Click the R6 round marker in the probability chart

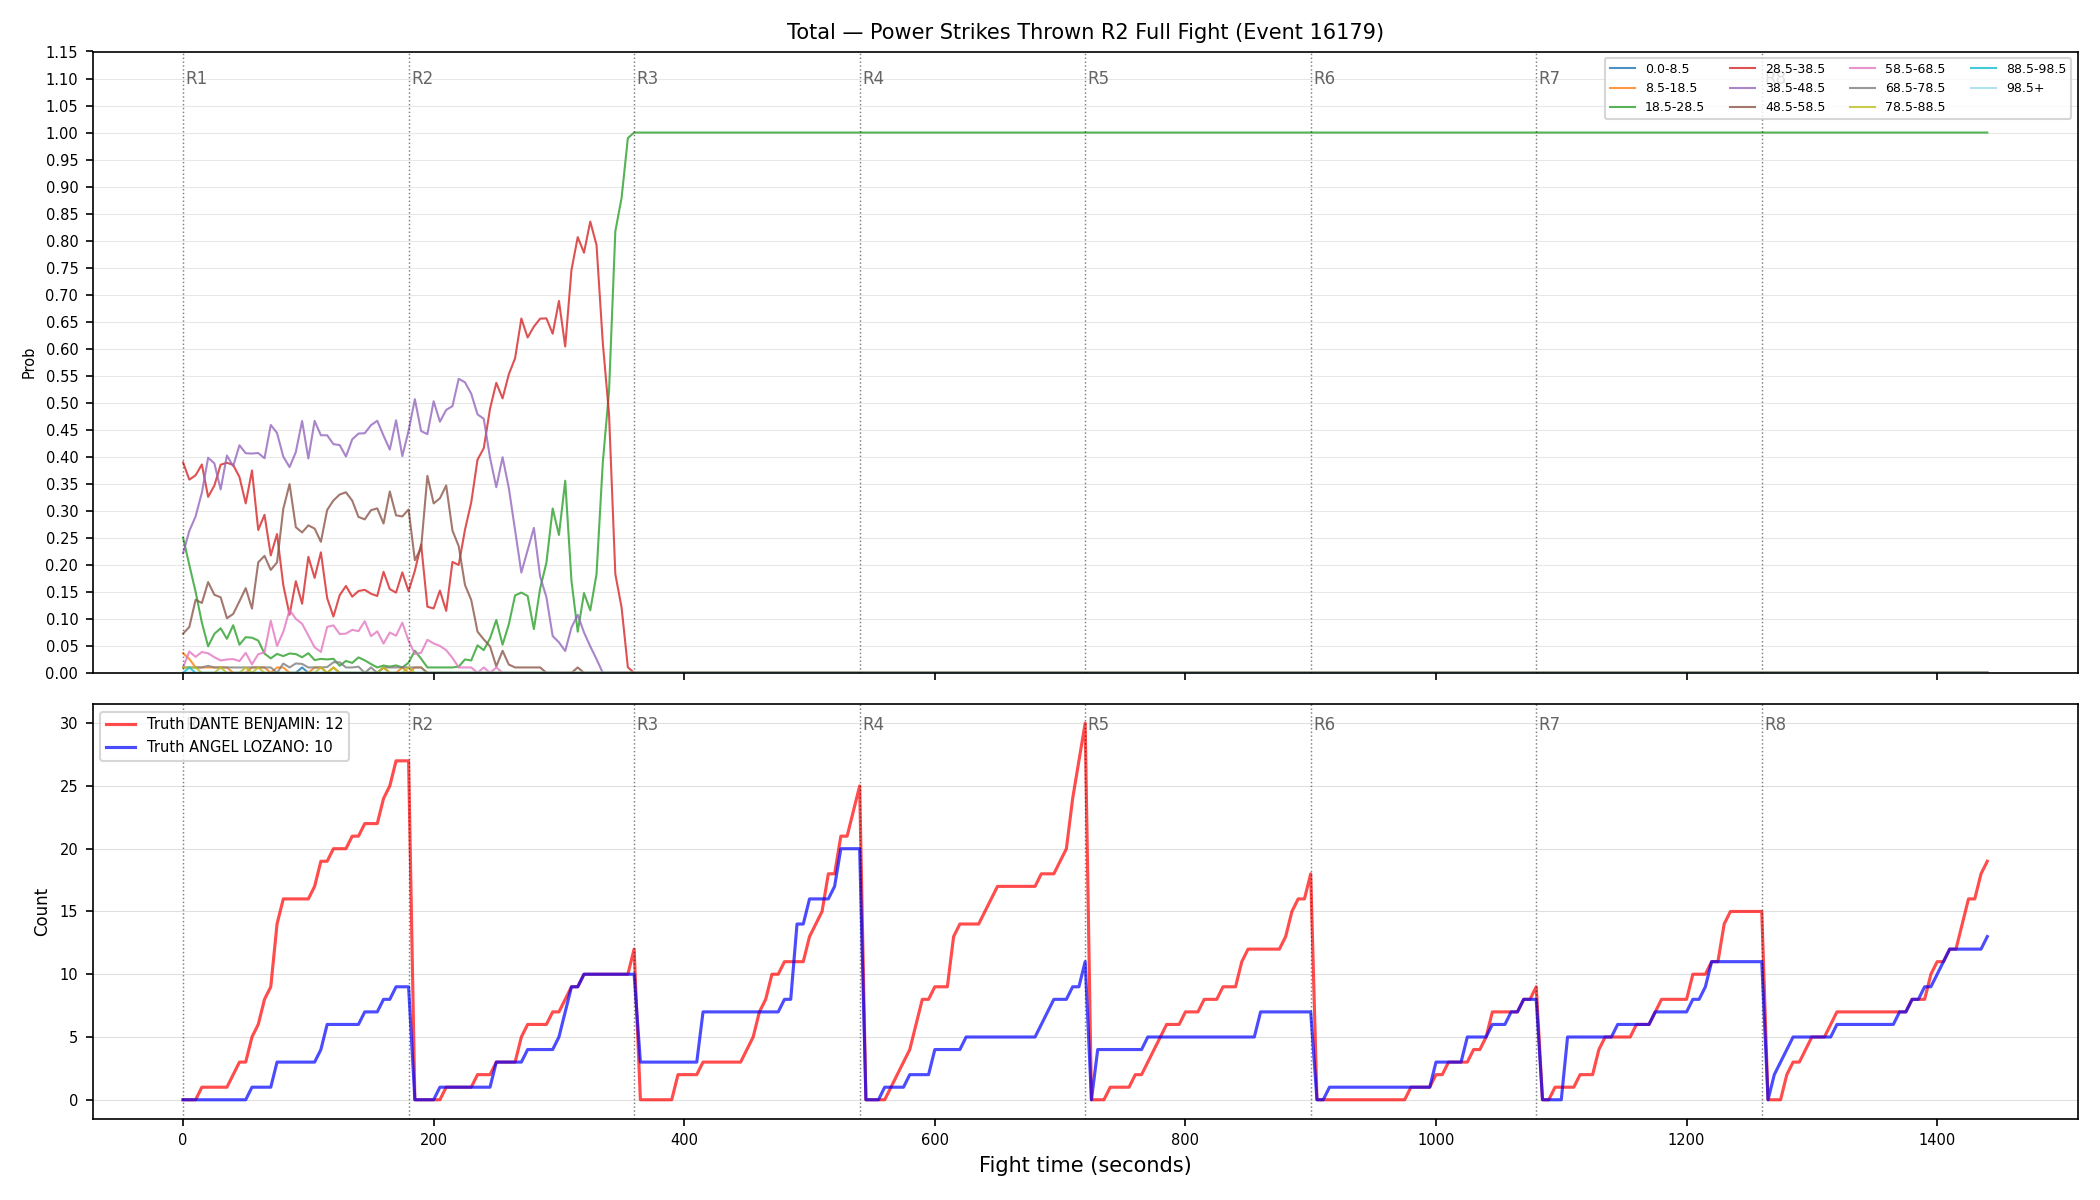tap(1324, 78)
